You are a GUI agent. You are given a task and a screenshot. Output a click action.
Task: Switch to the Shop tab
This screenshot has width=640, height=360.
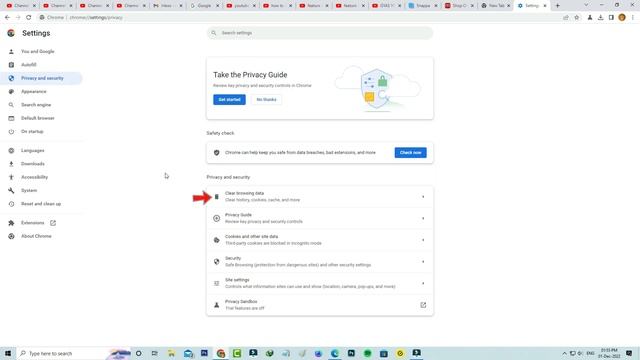(460, 6)
